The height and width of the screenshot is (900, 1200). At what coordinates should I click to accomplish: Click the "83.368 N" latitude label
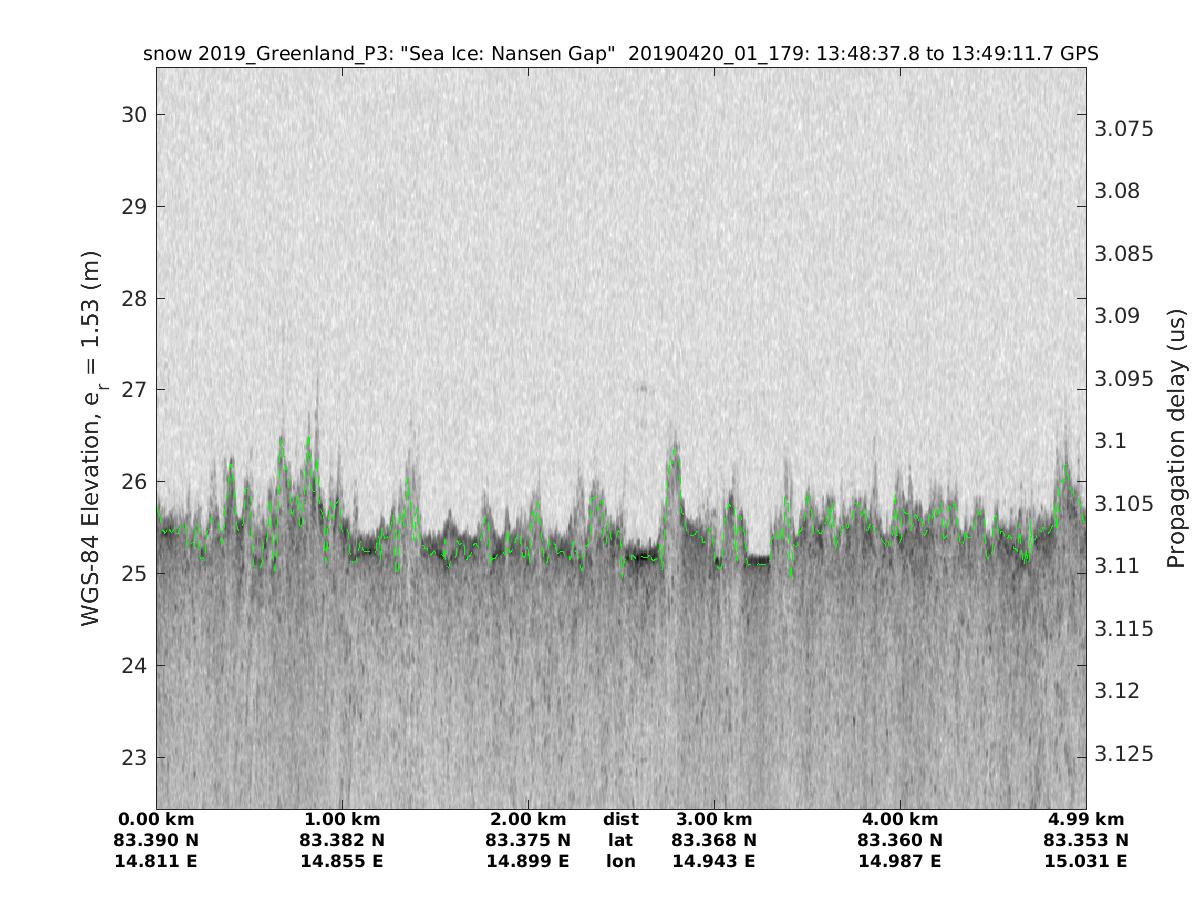coord(714,840)
